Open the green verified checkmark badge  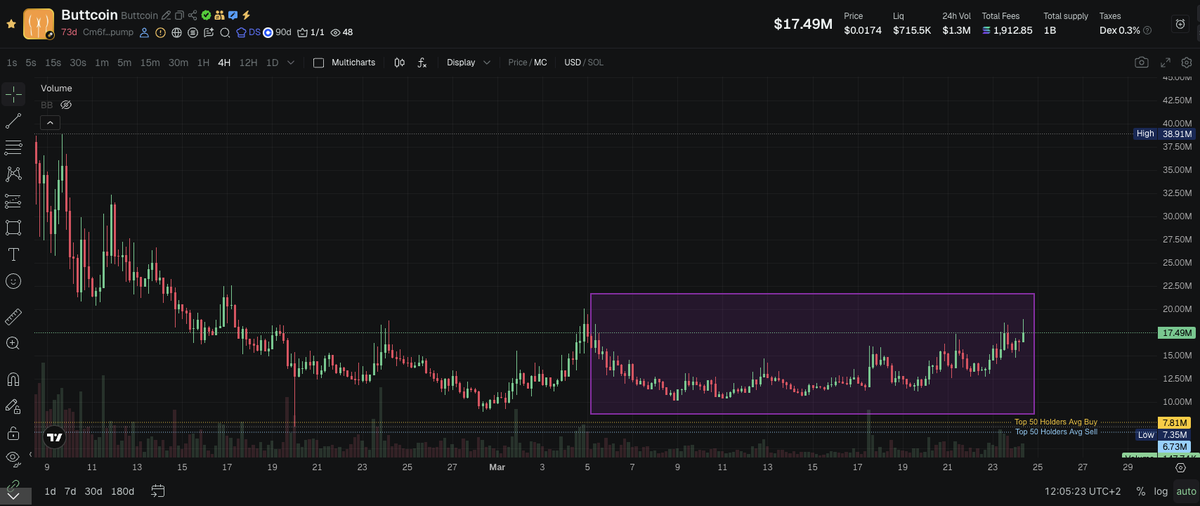[206, 16]
